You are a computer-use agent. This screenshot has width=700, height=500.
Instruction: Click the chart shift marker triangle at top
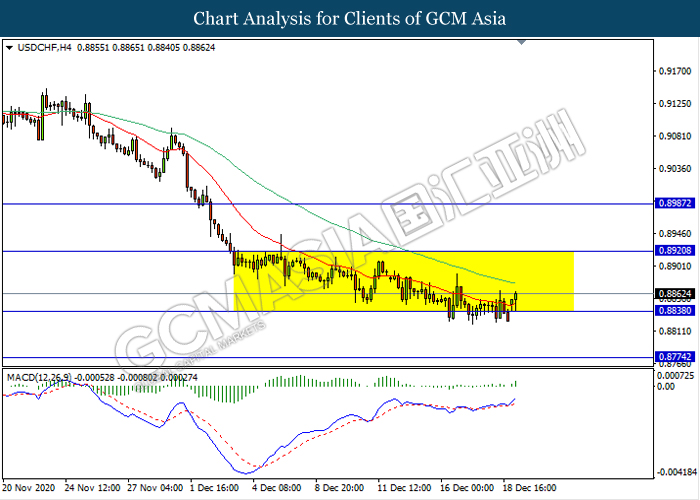point(521,42)
